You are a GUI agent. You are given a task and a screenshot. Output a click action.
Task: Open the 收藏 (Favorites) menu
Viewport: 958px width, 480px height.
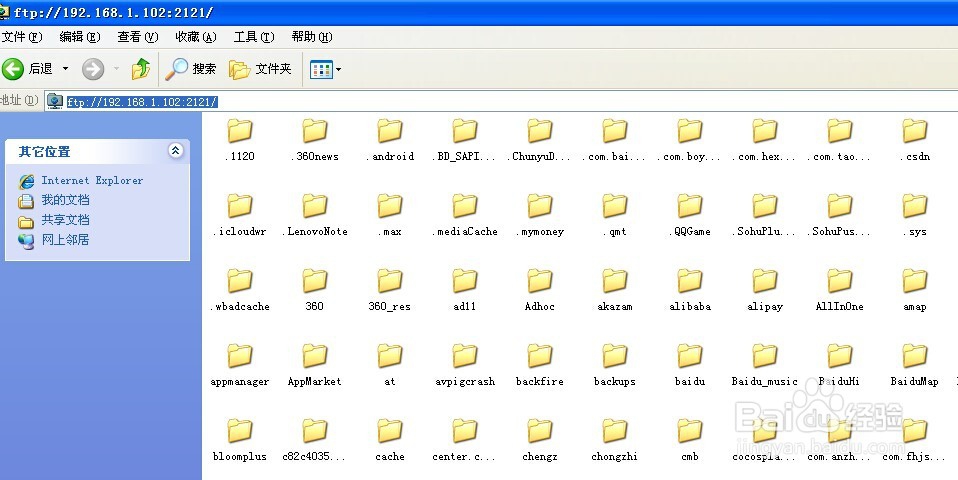196,37
